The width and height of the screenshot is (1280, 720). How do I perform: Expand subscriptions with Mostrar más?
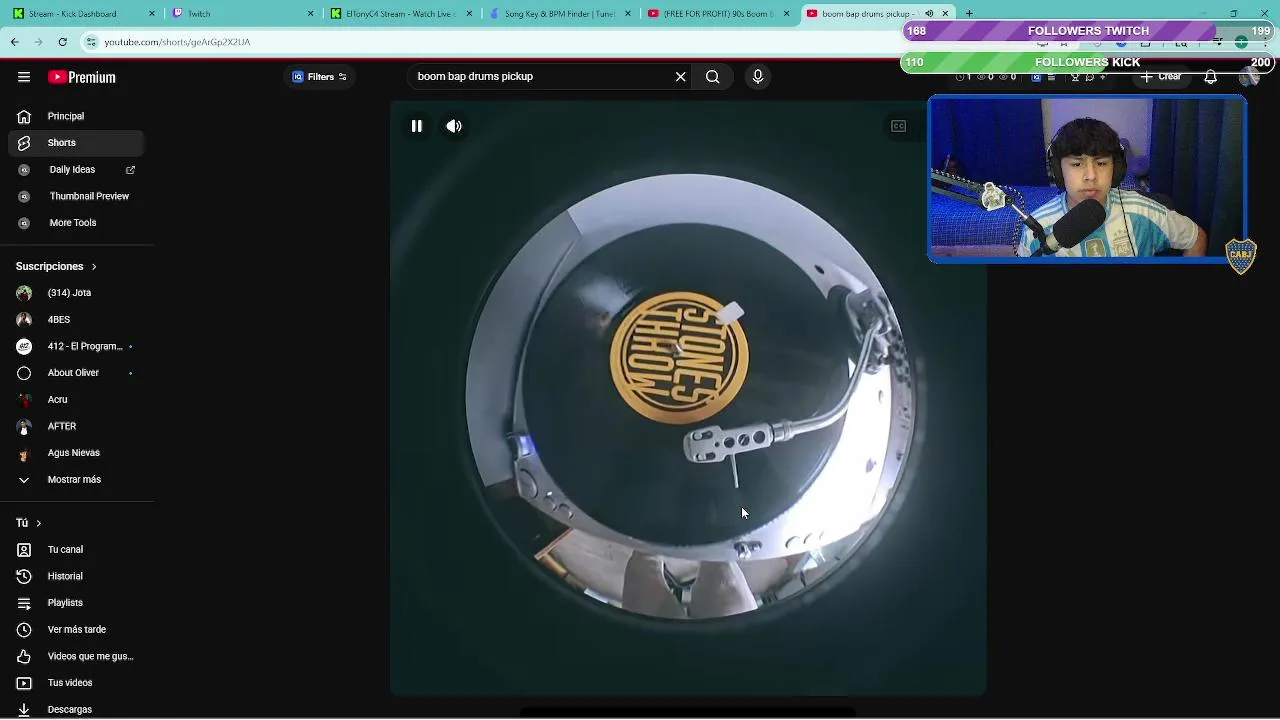click(76, 480)
